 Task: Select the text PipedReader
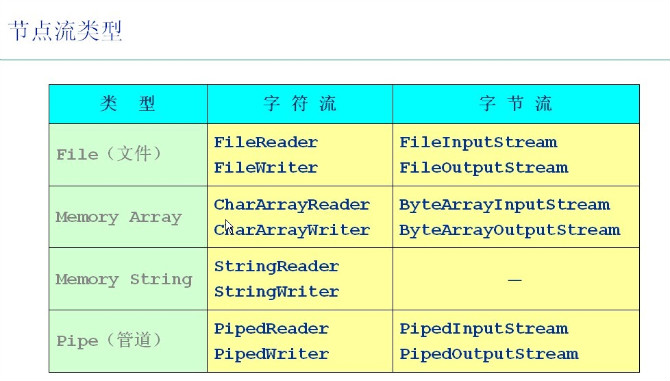point(271,329)
